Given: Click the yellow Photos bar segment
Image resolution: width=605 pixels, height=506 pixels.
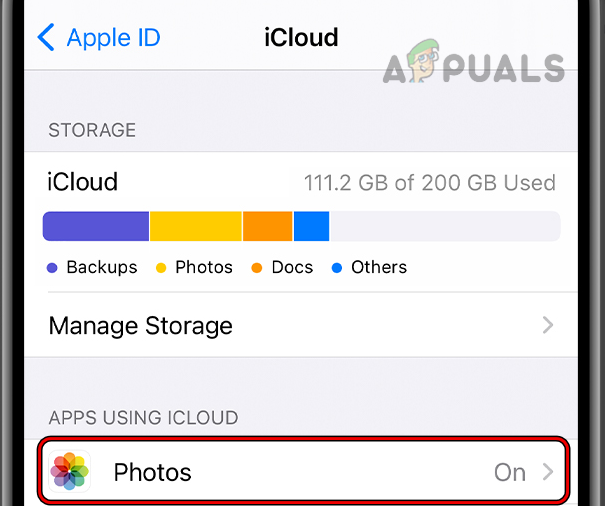Looking at the screenshot, I should click(196, 226).
